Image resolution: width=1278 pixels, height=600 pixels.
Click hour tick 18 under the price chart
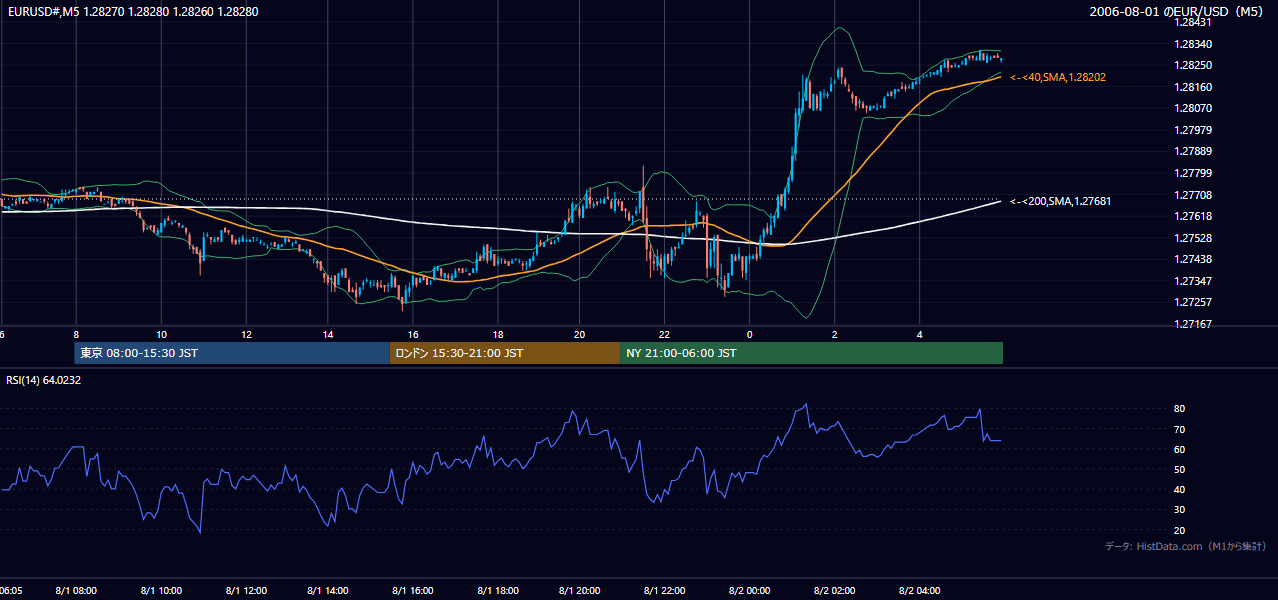(x=497, y=334)
